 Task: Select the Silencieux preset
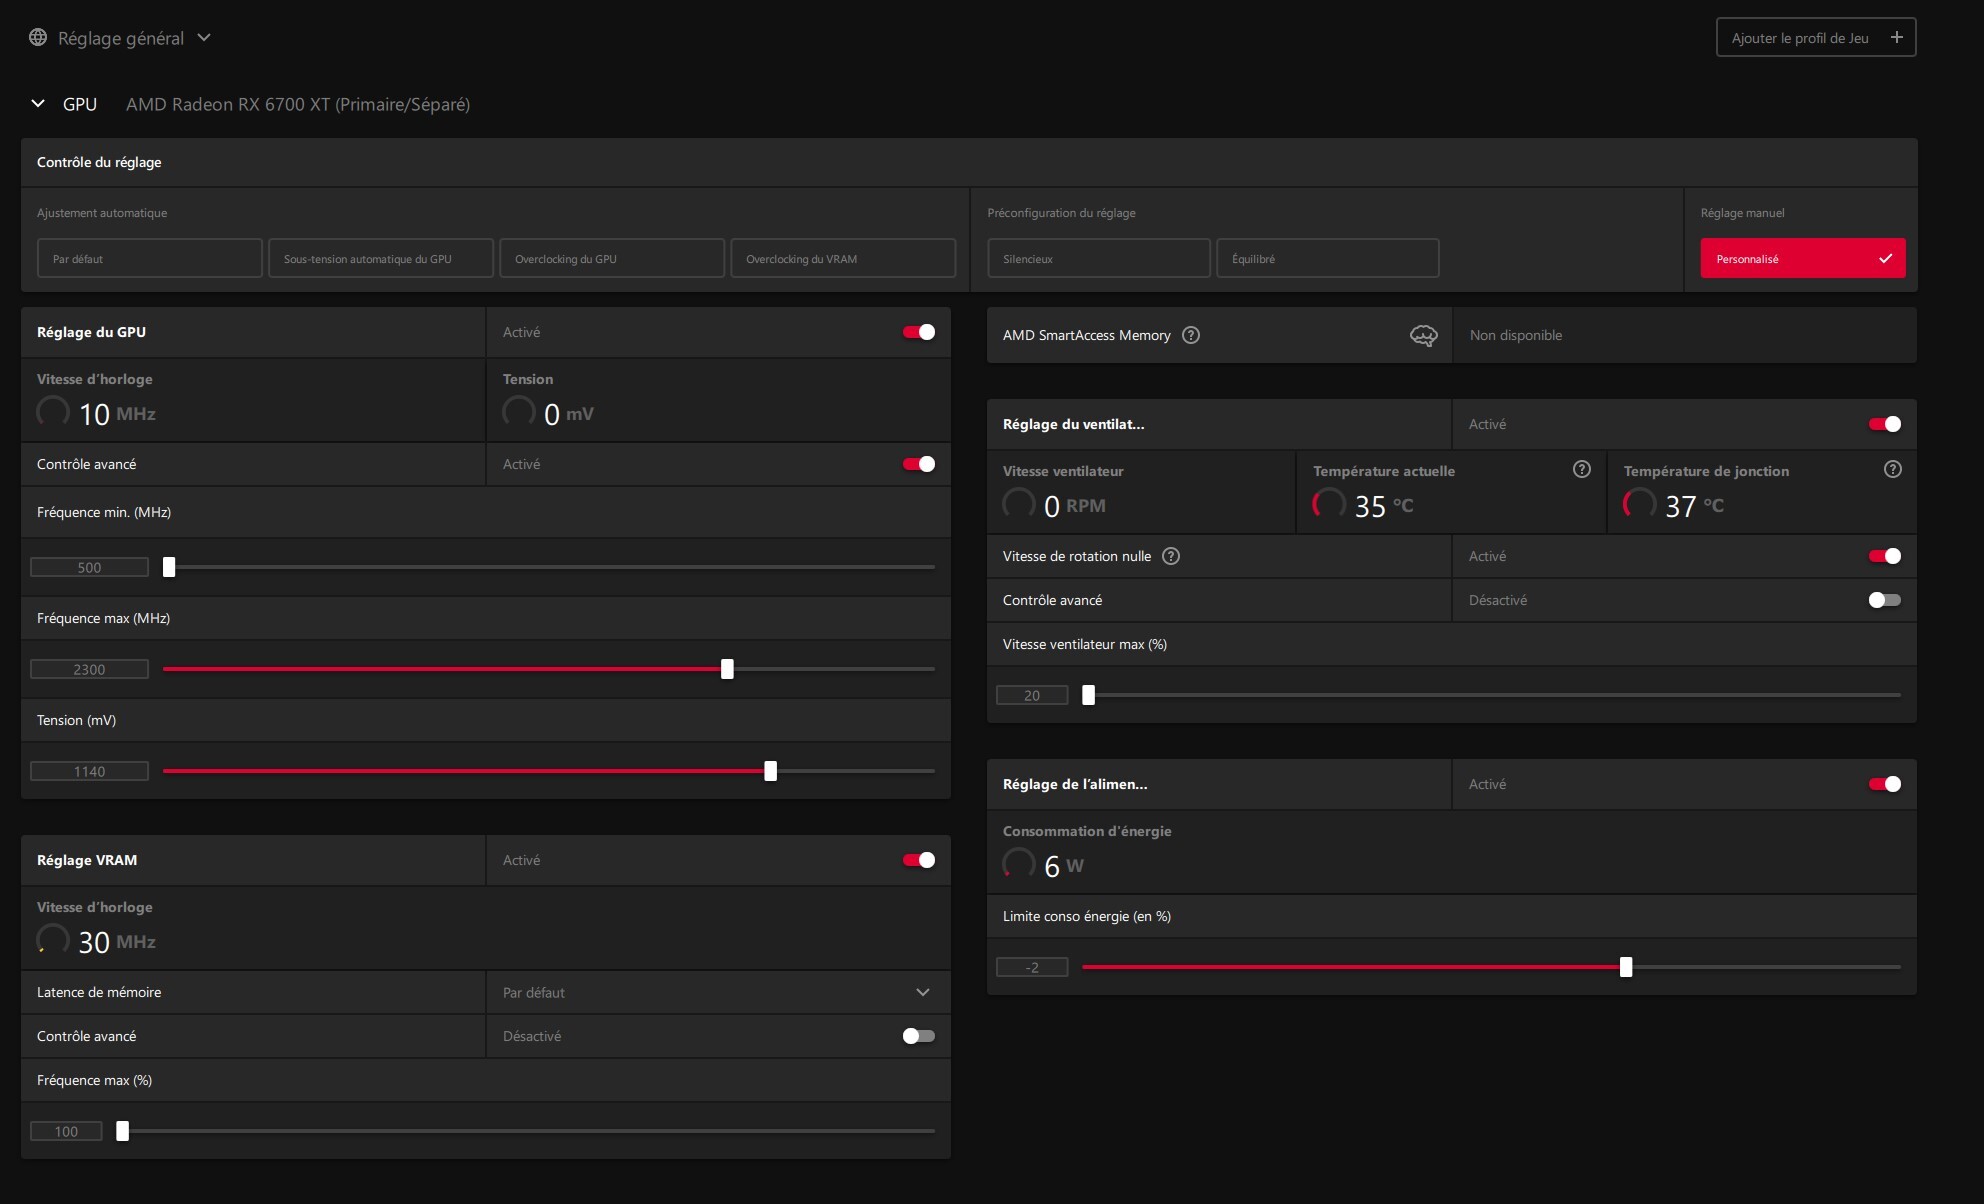(x=1098, y=259)
